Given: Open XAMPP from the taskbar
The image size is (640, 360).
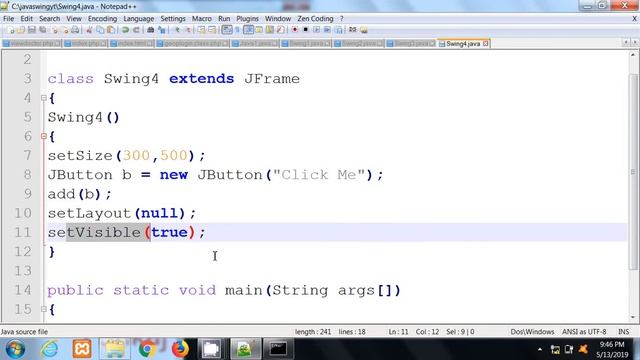Looking at the screenshot, I should click(x=82, y=349).
